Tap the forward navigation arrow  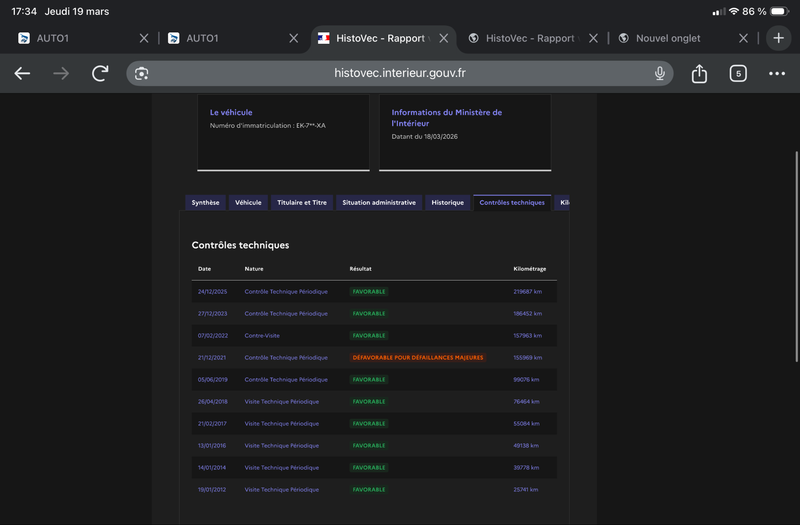point(61,73)
